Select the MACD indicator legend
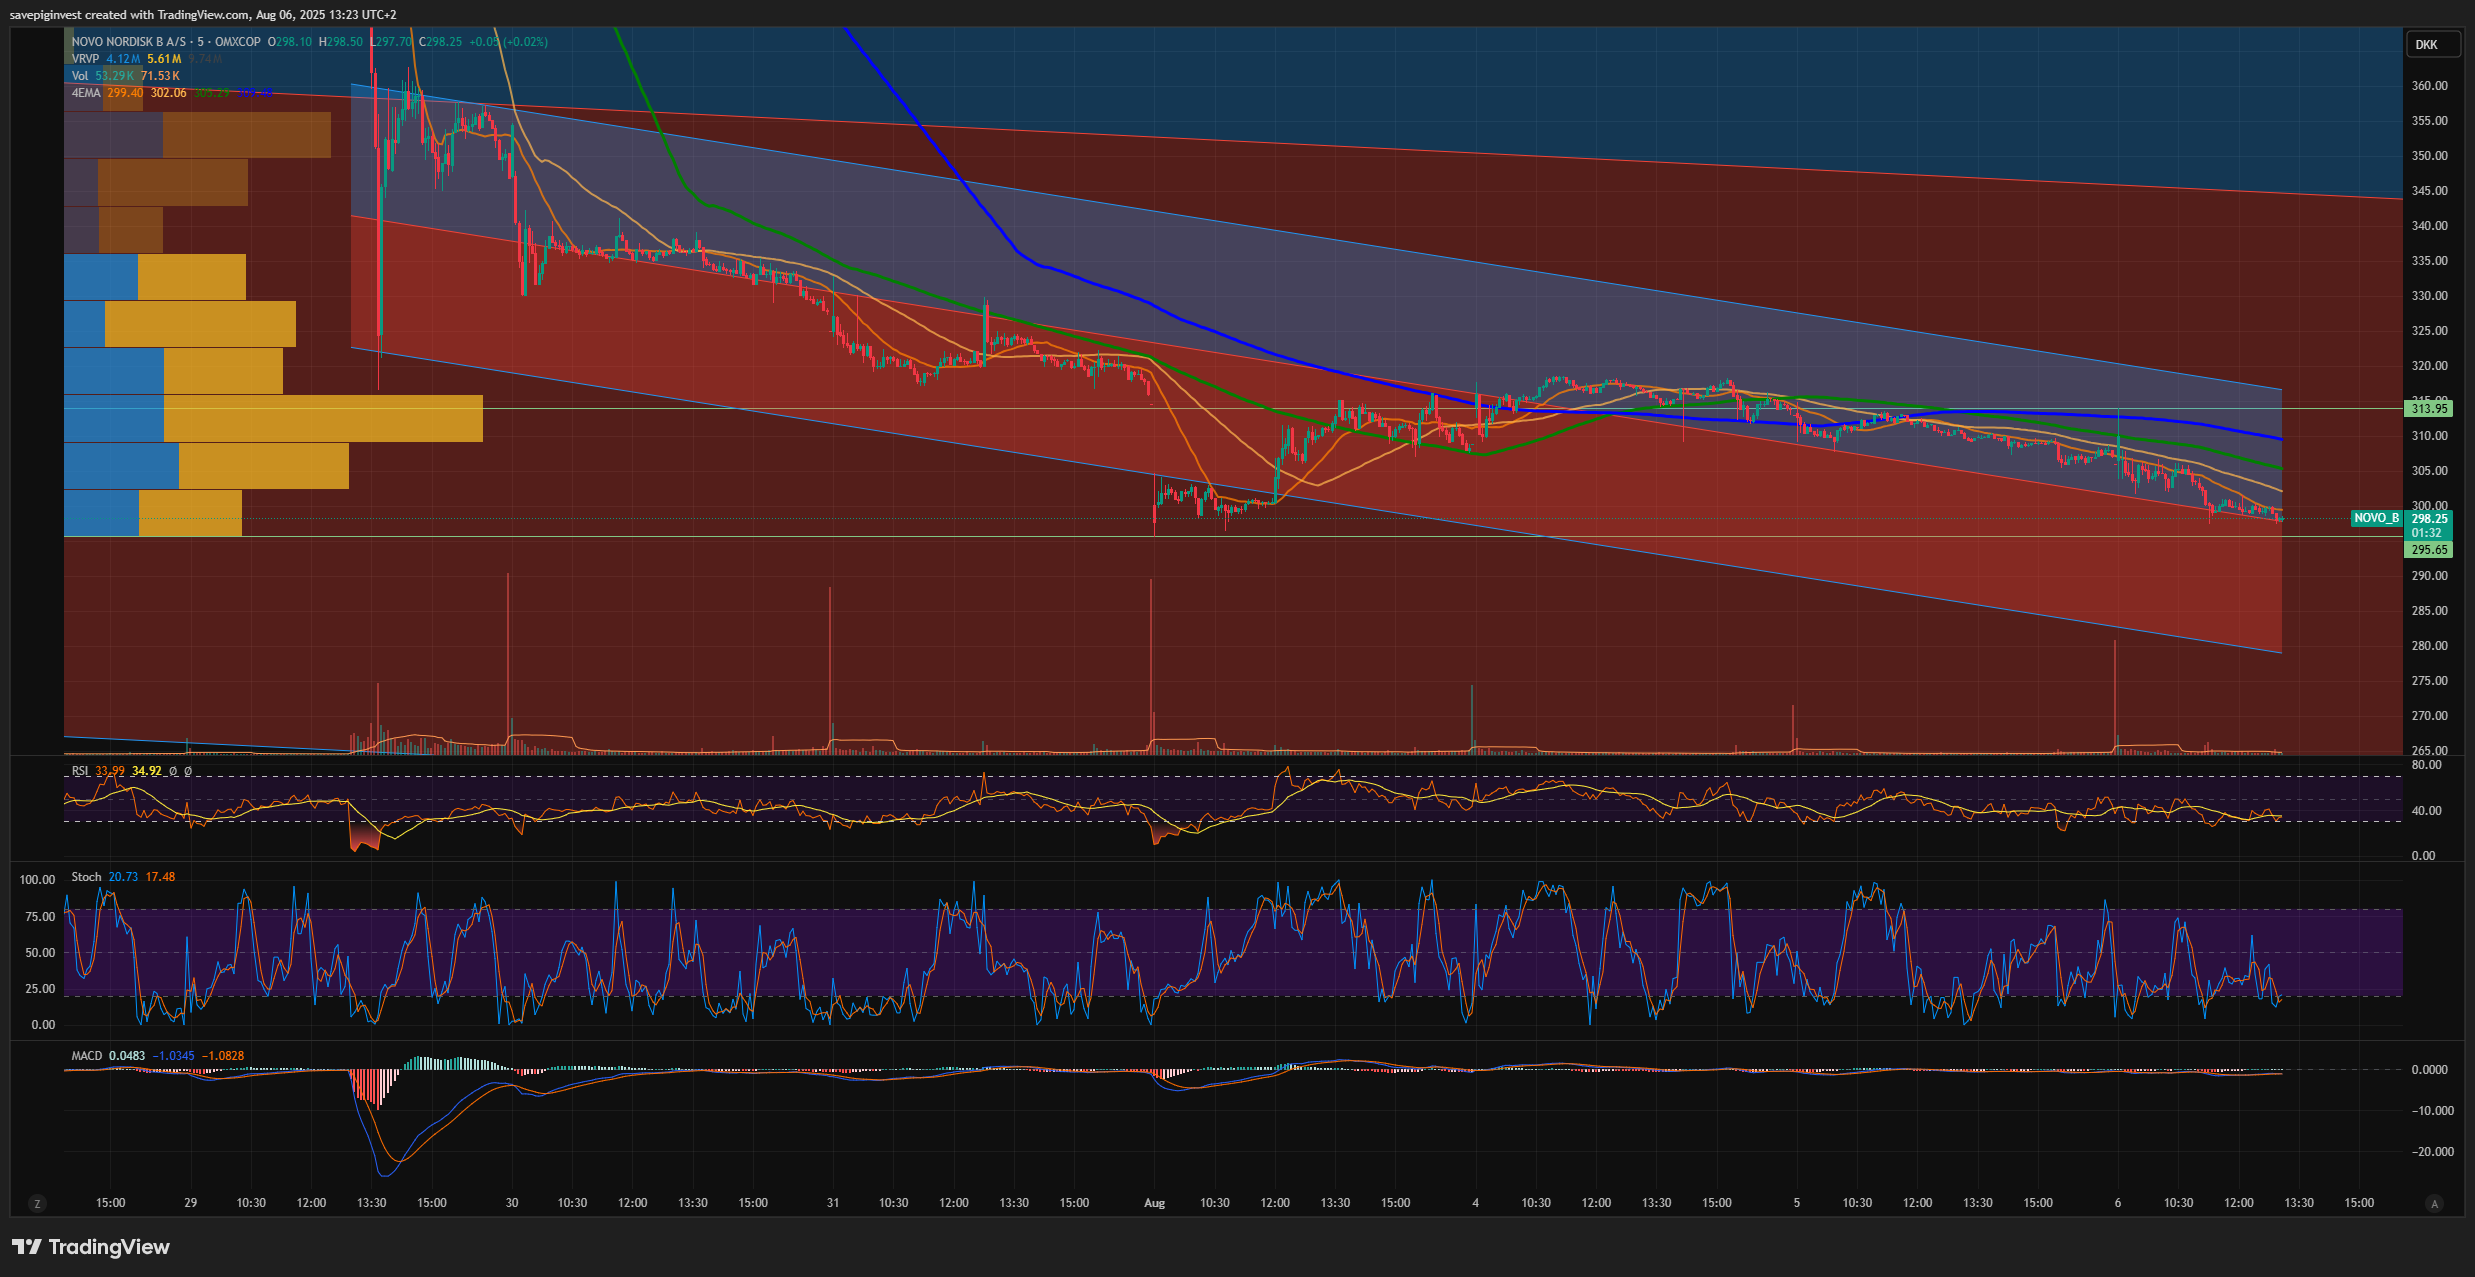 pos(87,1056)
